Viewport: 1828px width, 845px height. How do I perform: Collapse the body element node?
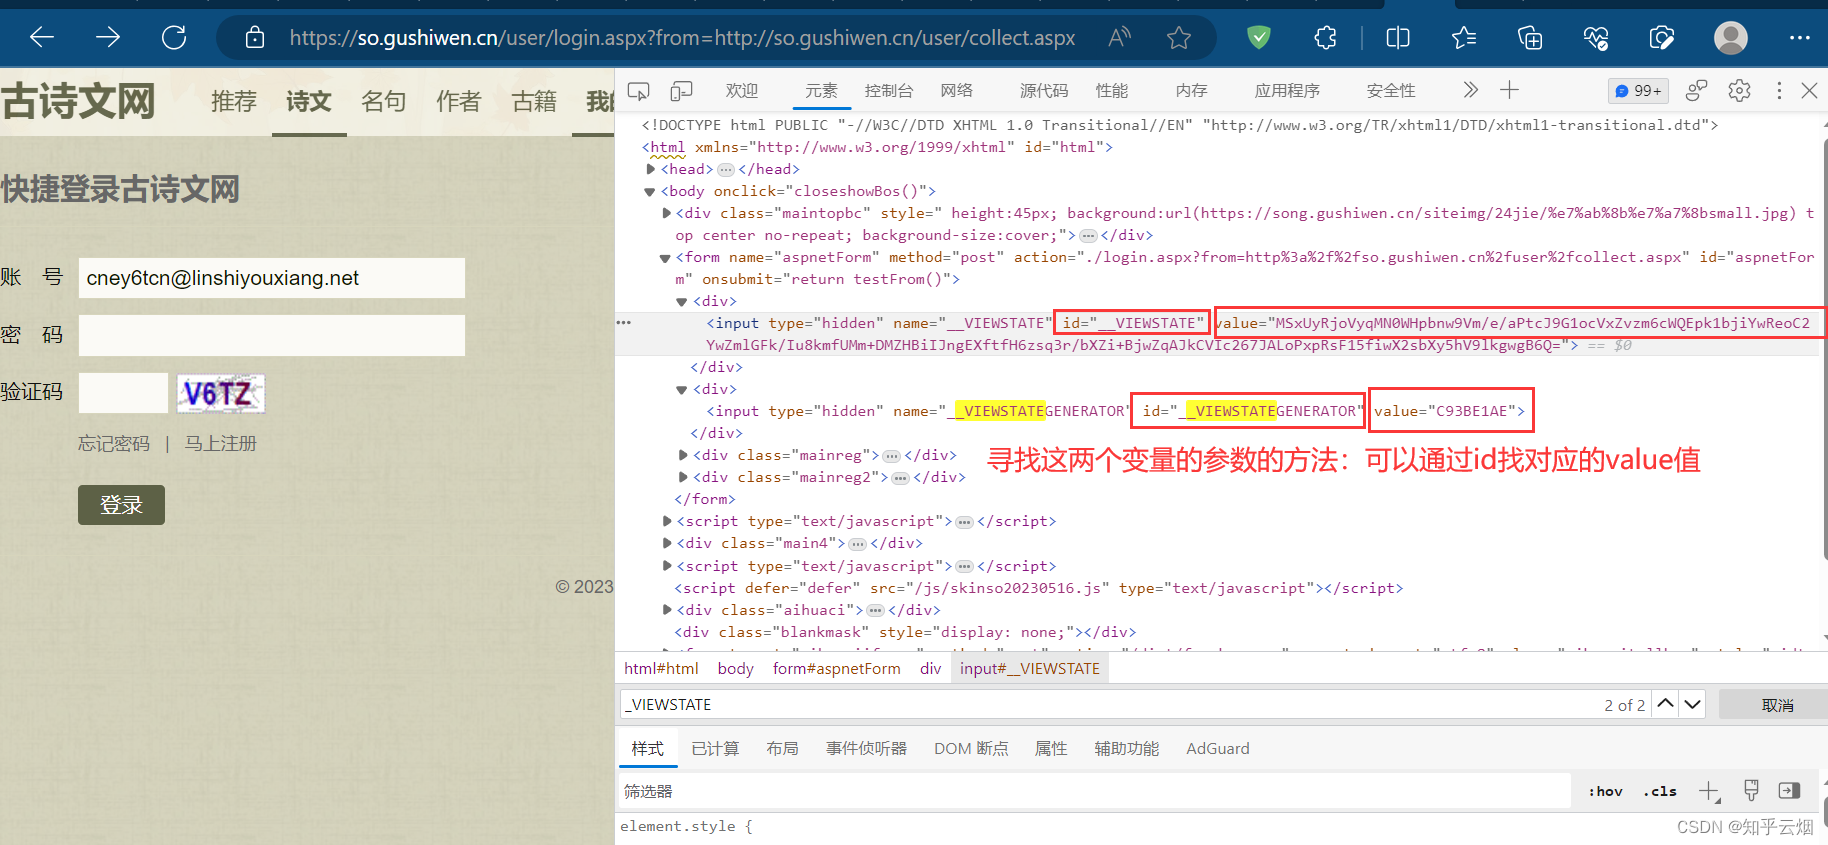[650, 191]
